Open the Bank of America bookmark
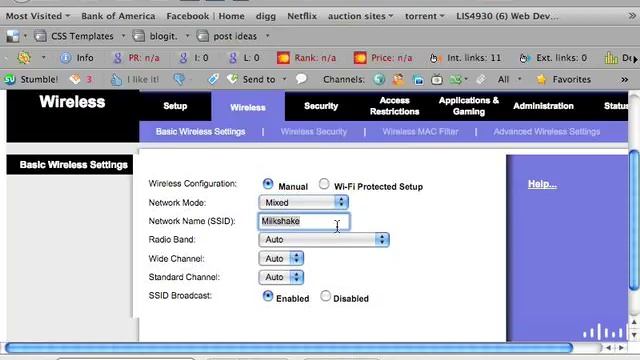The image size is (640, 360). [x=118, y=16]
